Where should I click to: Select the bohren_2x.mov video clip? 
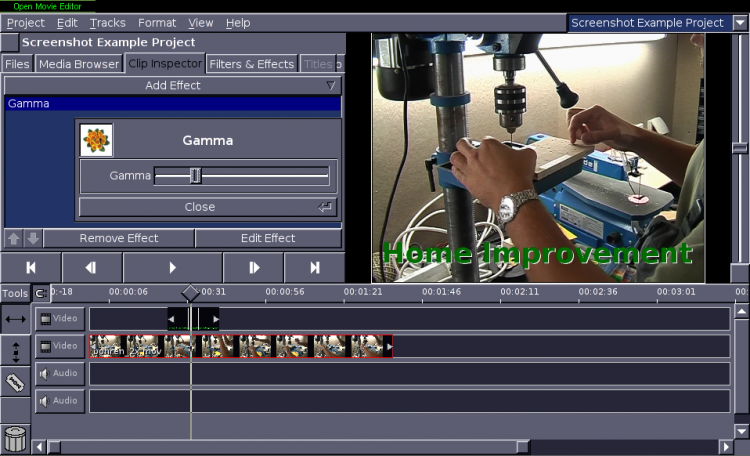[x=241, y=346]
